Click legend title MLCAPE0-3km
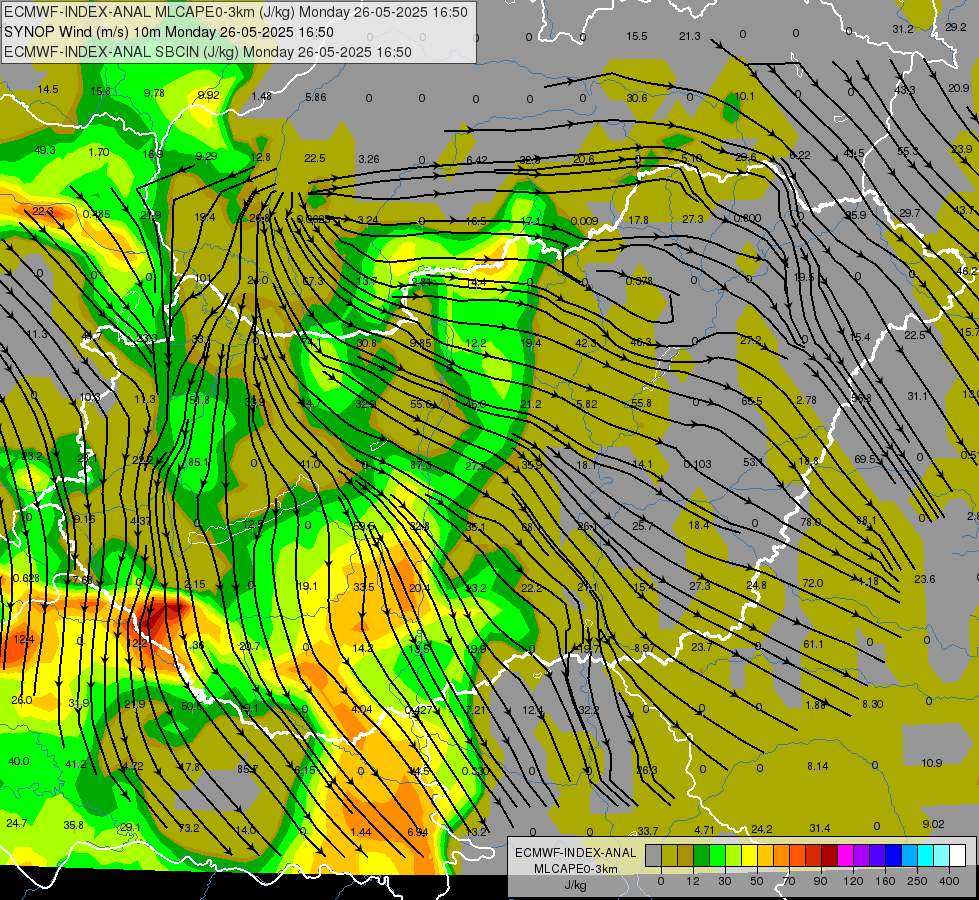 tap(576, 869)
